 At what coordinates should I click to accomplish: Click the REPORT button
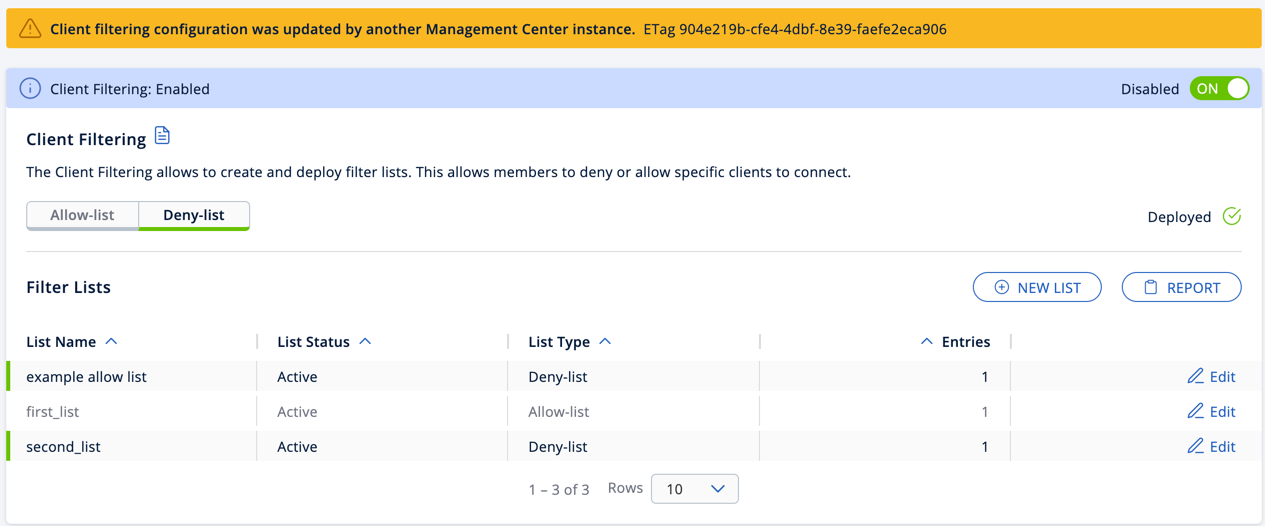click(x=1181, y=287)
